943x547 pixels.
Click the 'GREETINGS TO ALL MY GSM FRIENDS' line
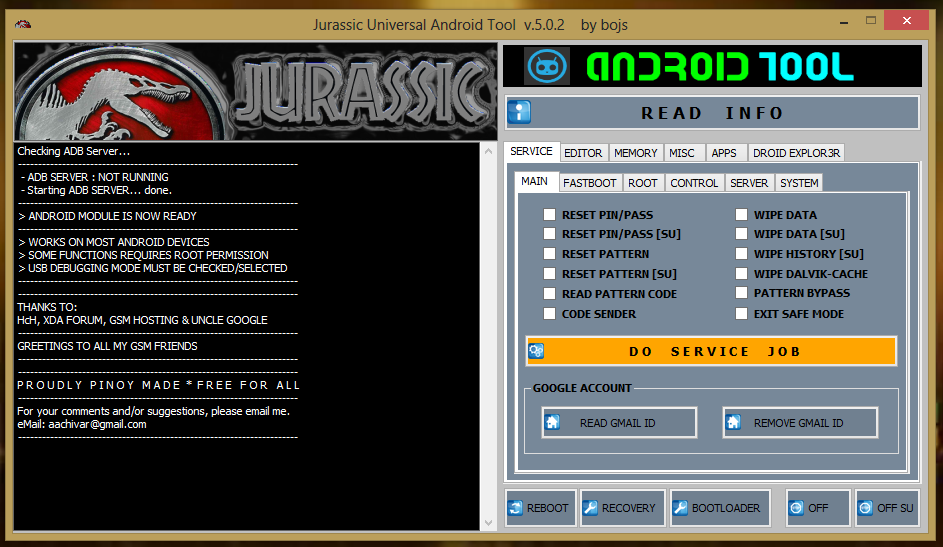pyautogui.click(x=107, y=346)
